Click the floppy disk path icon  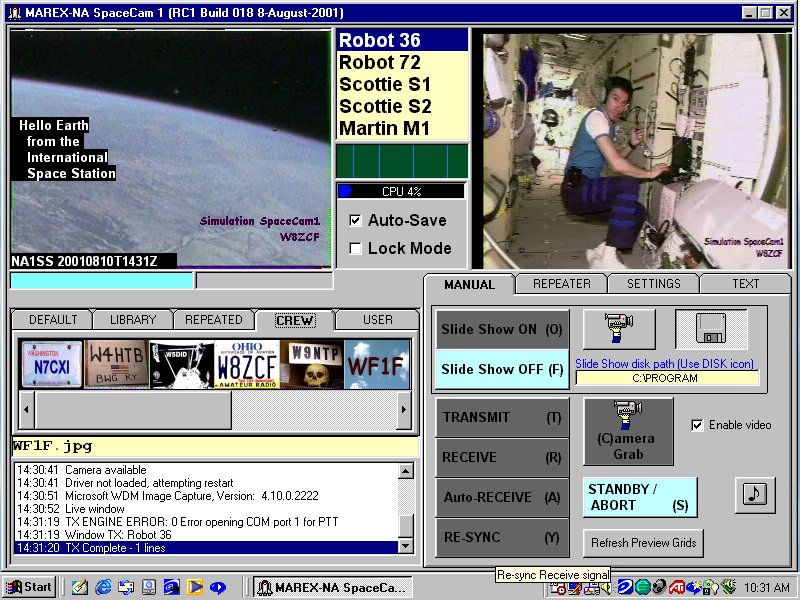click(711, 329)
